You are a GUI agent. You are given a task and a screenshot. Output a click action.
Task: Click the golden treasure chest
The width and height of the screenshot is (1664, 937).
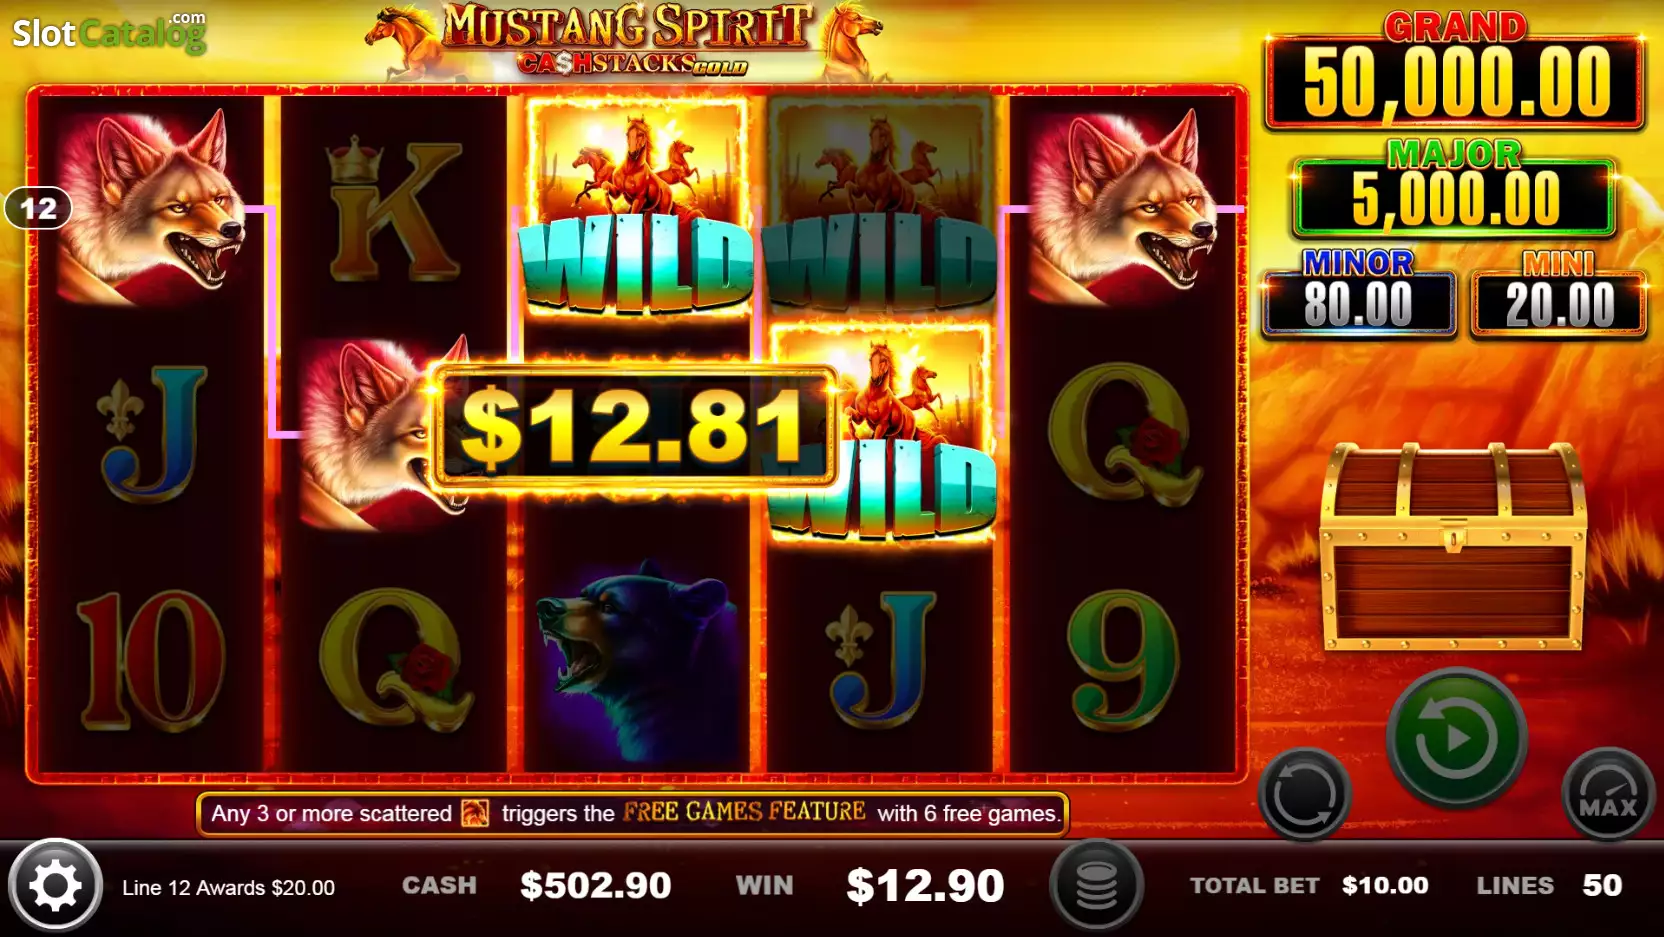(x=1453, y=548)
